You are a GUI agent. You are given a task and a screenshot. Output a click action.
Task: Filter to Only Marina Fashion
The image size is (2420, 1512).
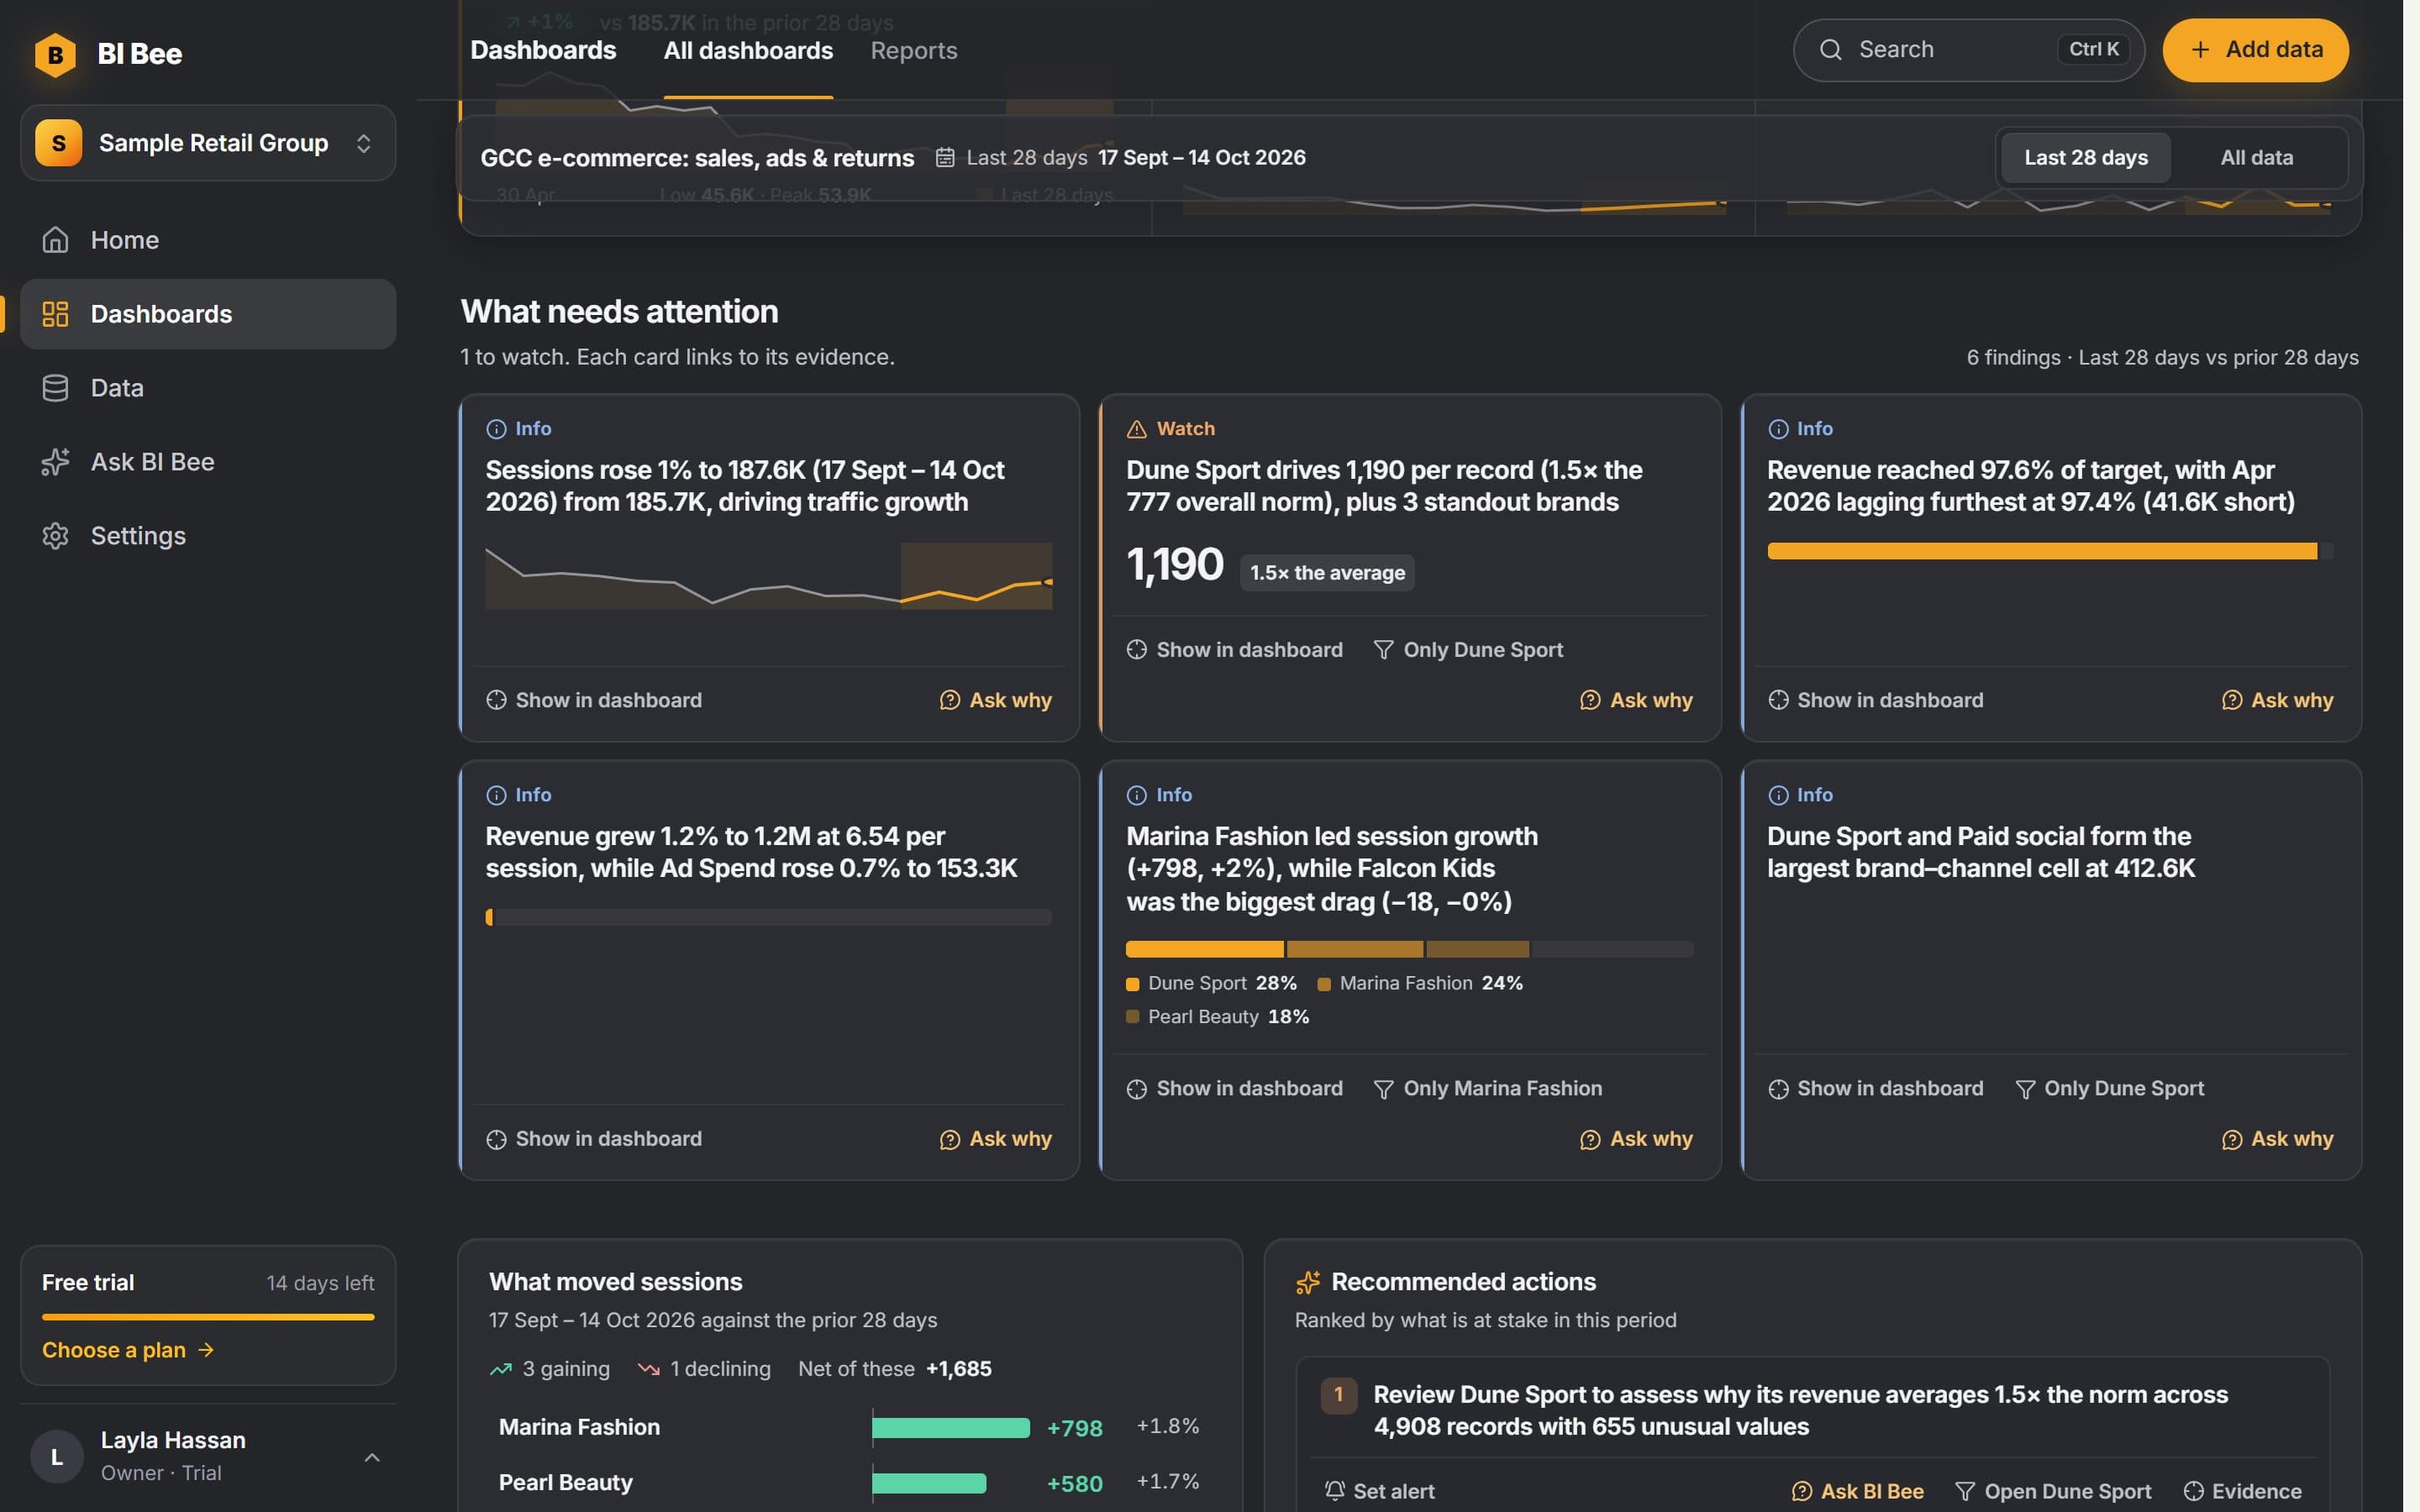[x=1487, y=1088]
